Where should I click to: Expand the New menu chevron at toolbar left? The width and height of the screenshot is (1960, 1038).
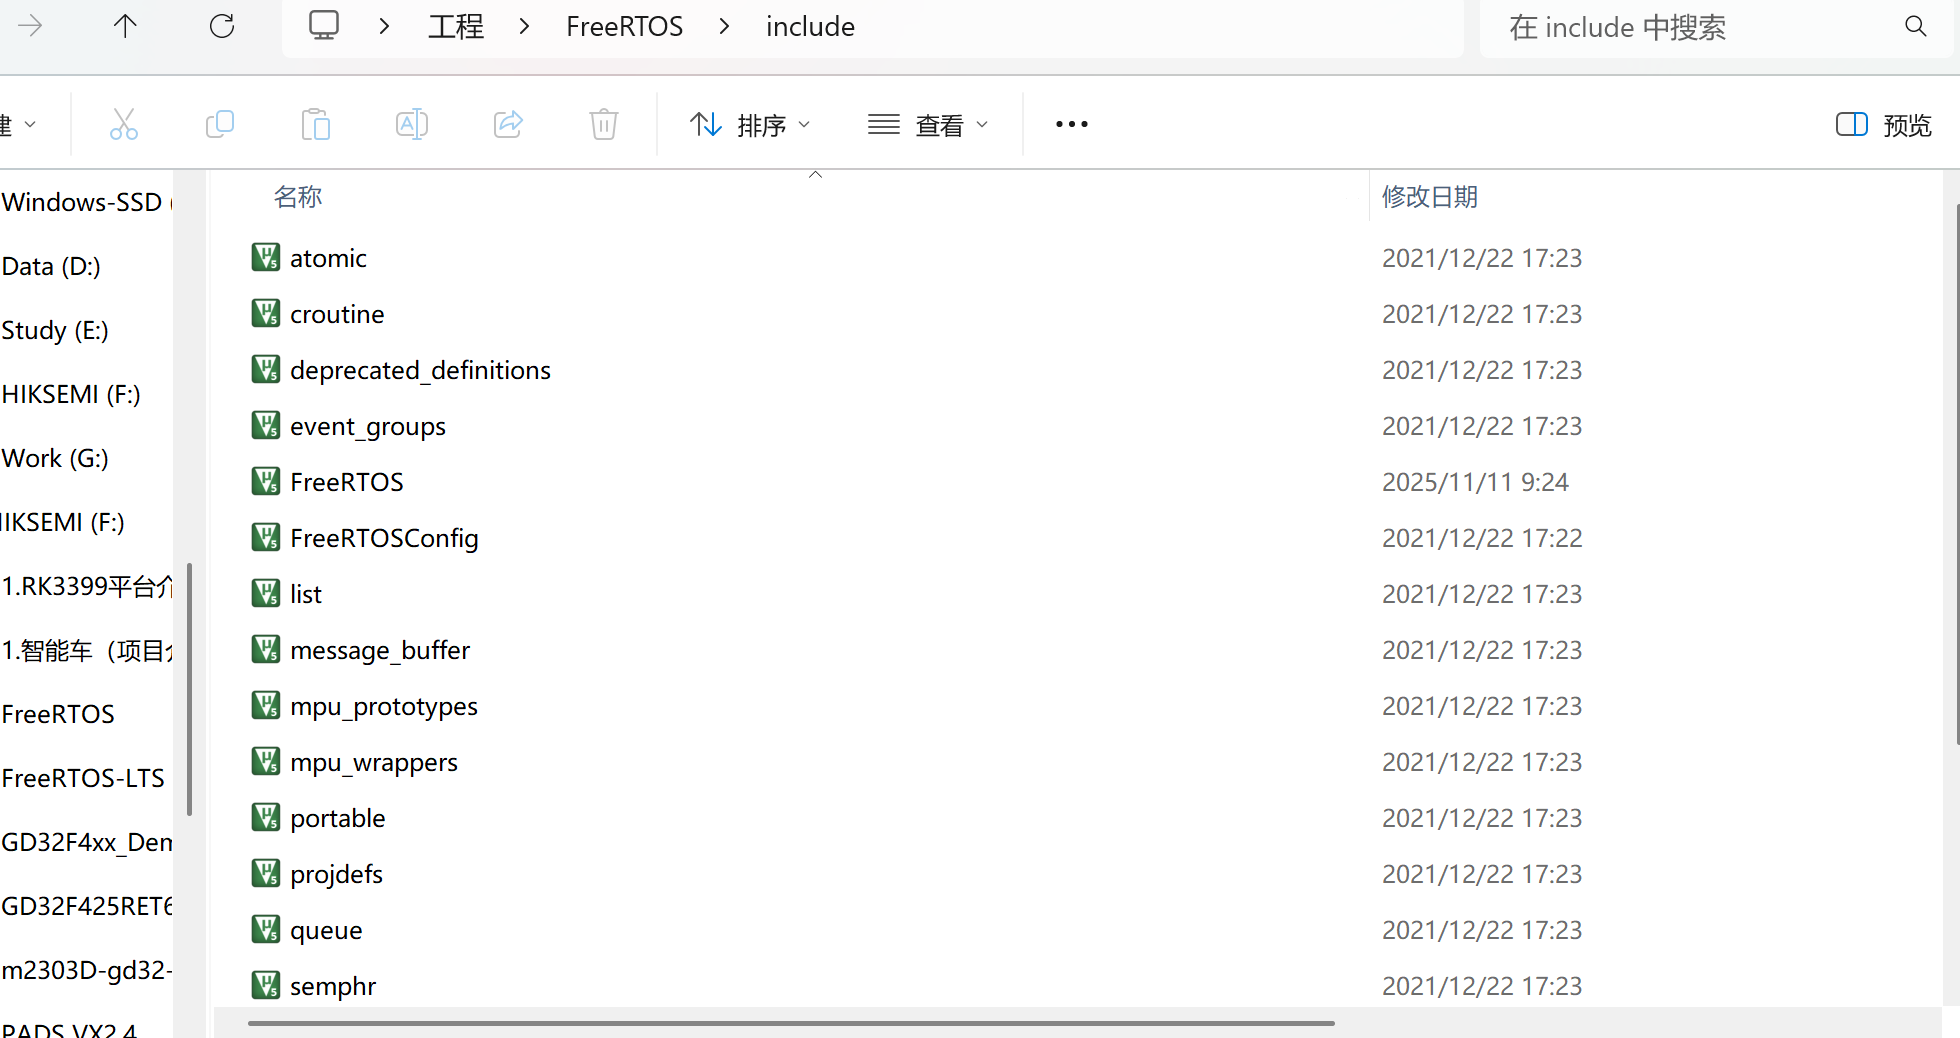click(30, 125)
